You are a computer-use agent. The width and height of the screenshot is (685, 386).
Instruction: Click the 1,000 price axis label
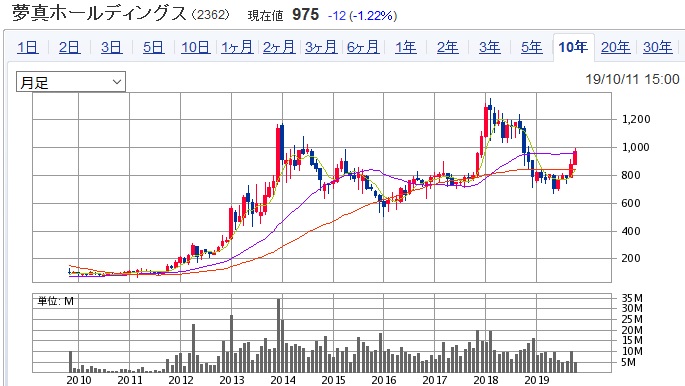(x=636, y=147)
